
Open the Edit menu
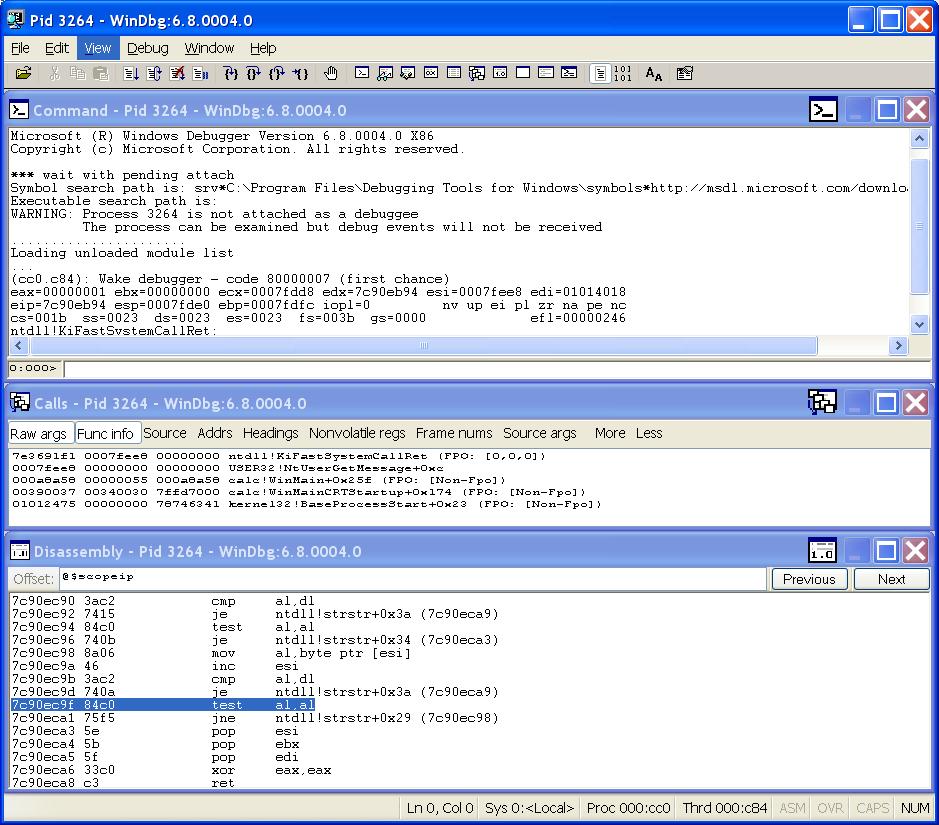point(57,48)
